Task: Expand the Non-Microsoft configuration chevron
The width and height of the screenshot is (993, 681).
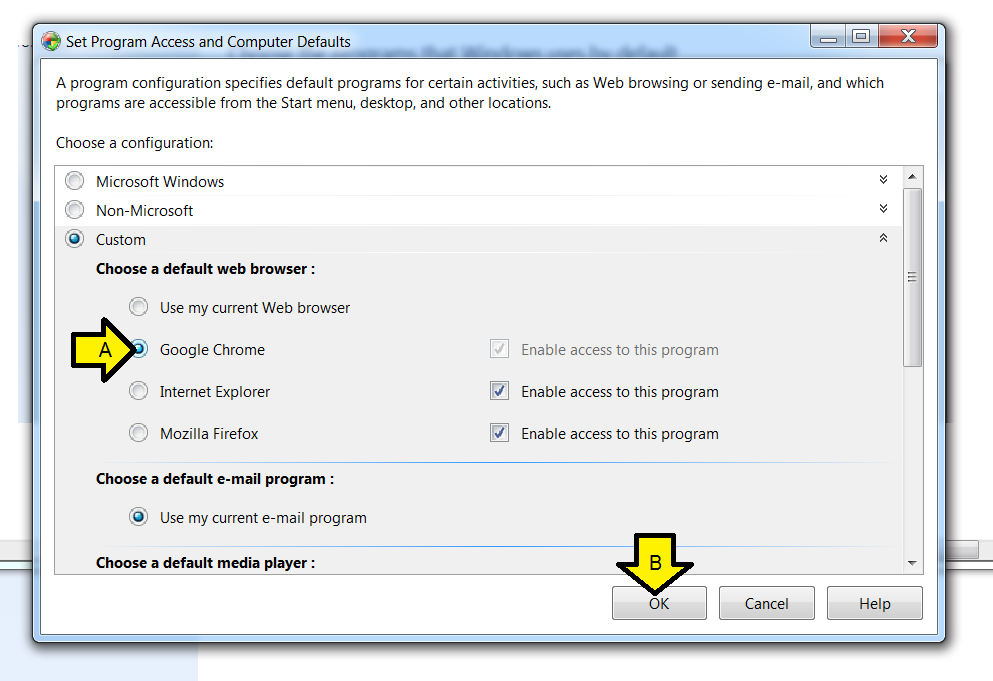Action: [x=883, y=208]
